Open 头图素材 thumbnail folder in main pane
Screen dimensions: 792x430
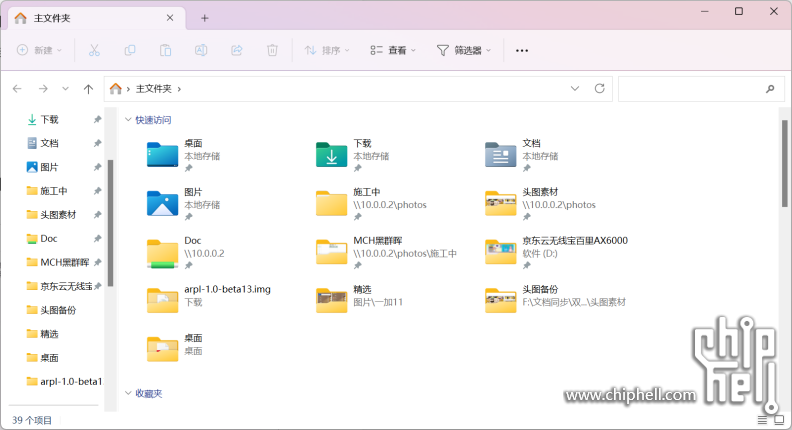[501, 203]
